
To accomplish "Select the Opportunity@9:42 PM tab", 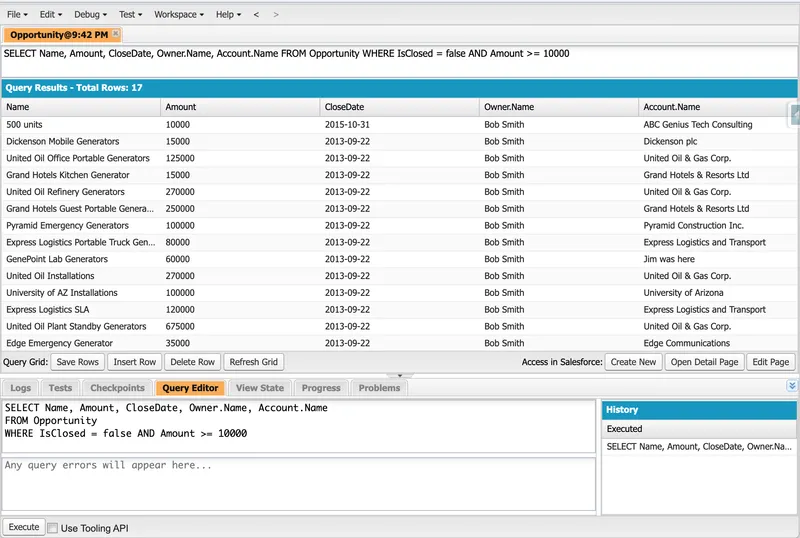I will (x=59, y=35).
